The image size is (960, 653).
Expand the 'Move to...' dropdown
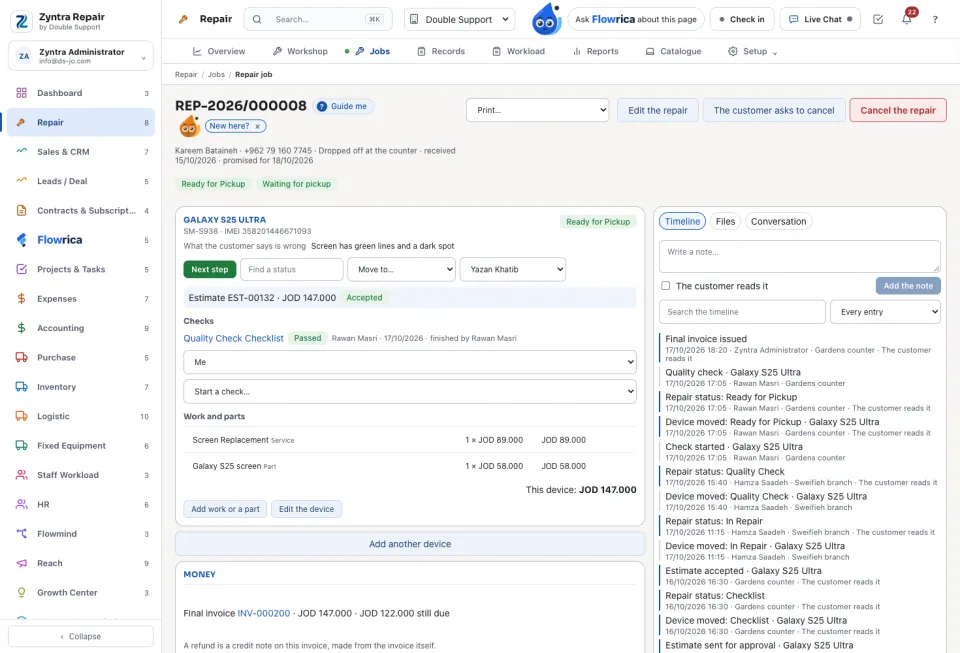(402, 269)
